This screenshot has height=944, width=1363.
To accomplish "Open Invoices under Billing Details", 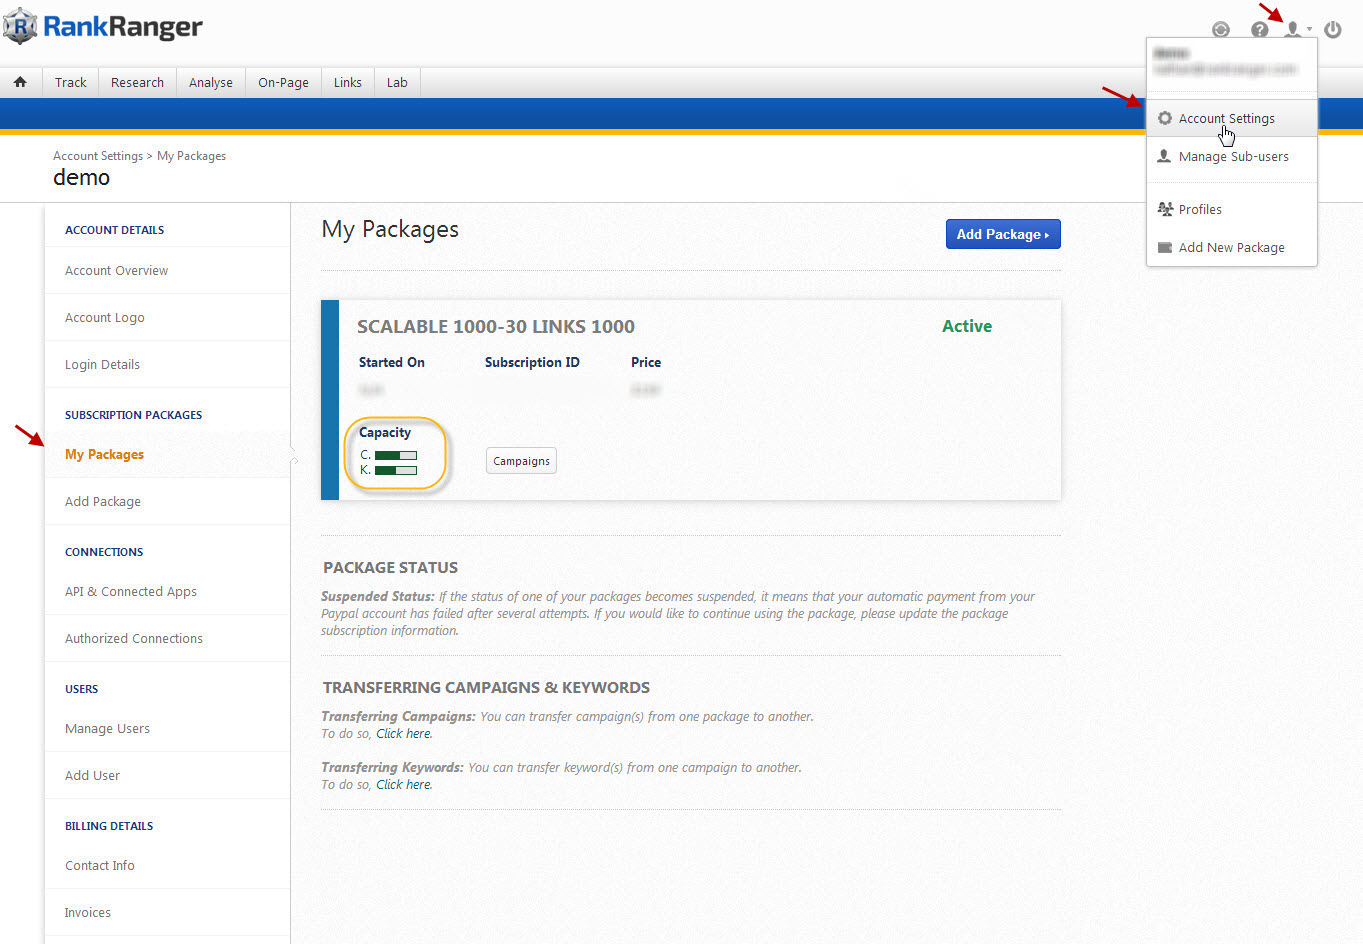I will (x=88, y=912).
